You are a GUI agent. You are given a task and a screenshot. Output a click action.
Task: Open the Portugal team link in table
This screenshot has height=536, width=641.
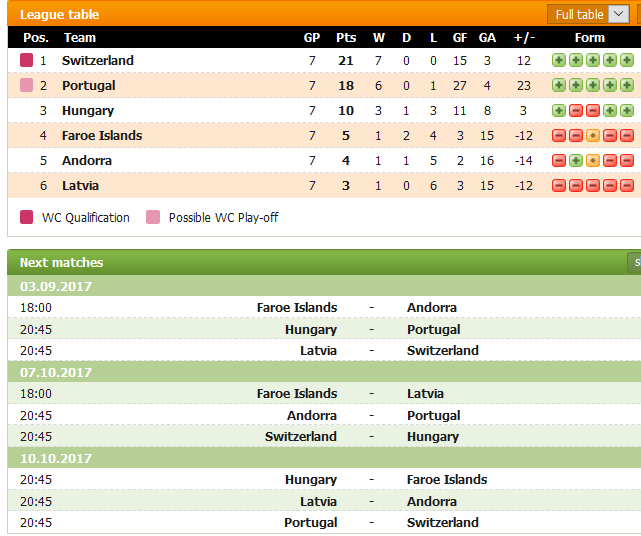coord(89,85)
